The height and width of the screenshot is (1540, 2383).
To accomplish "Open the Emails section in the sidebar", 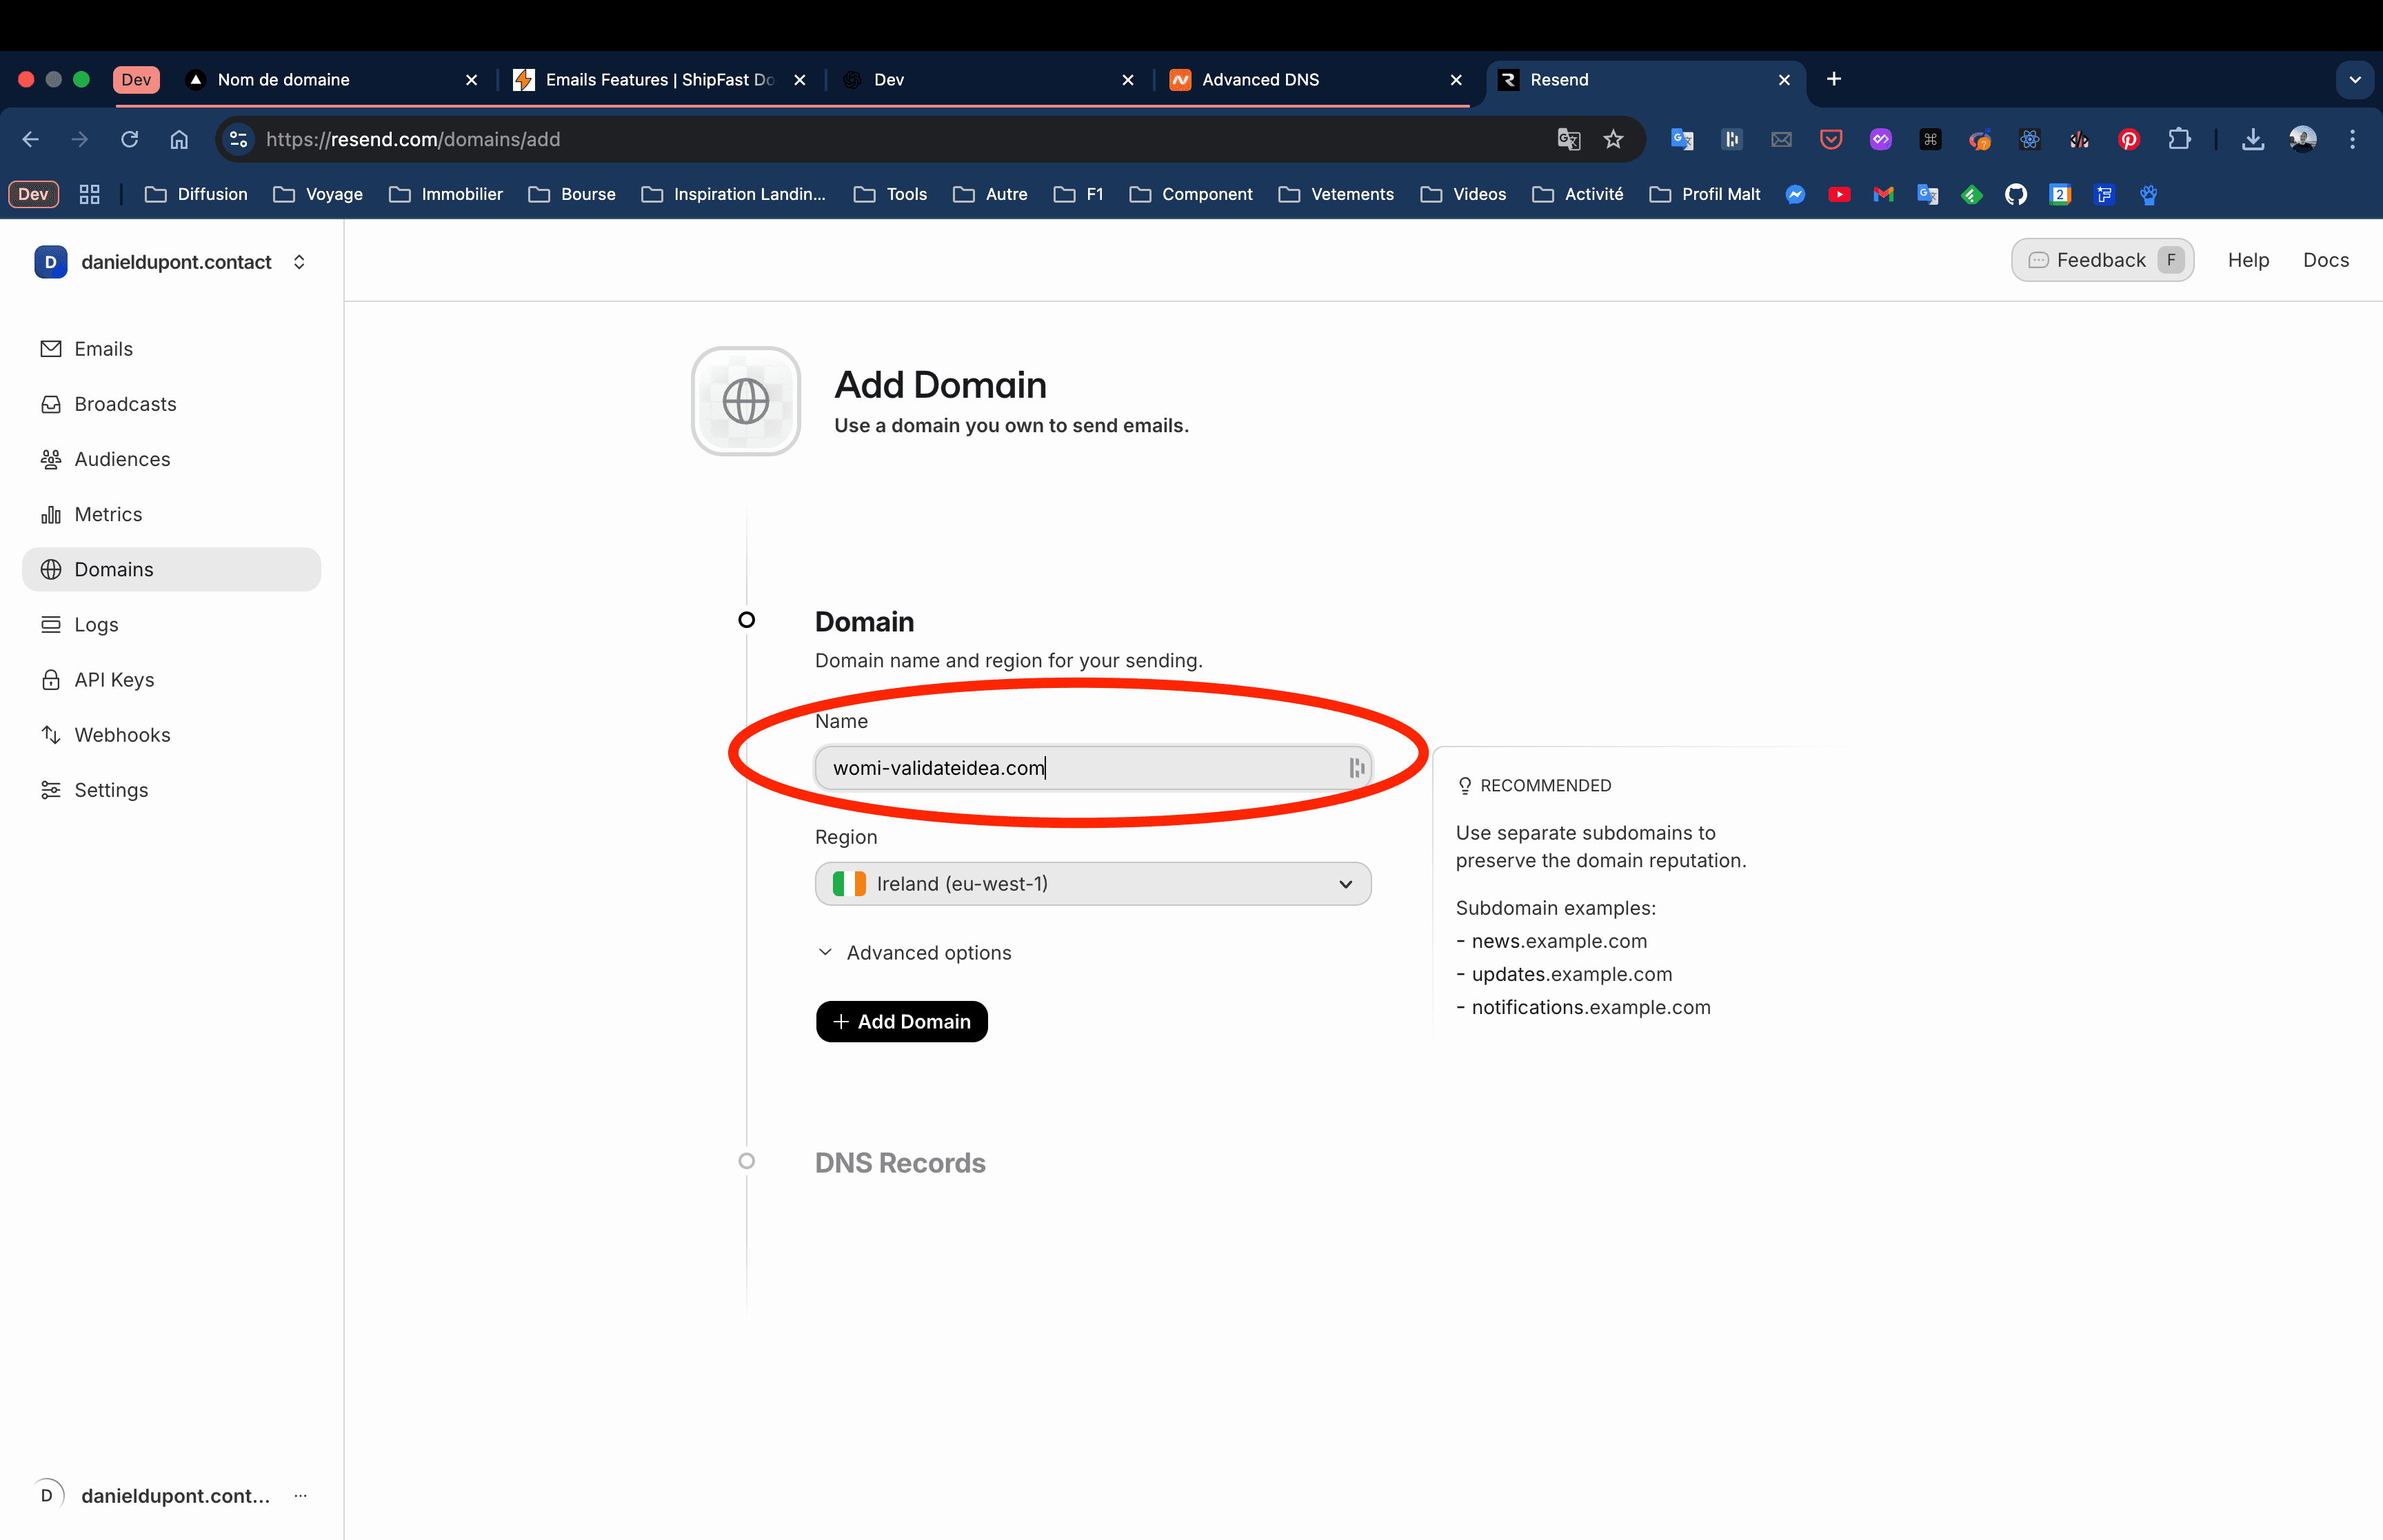I will (103, 348).
